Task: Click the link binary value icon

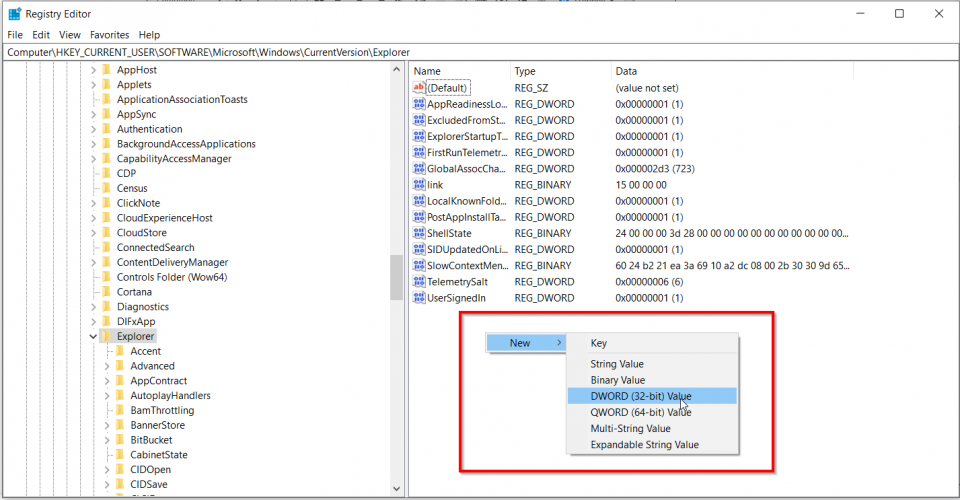Action: pos(419,185)
